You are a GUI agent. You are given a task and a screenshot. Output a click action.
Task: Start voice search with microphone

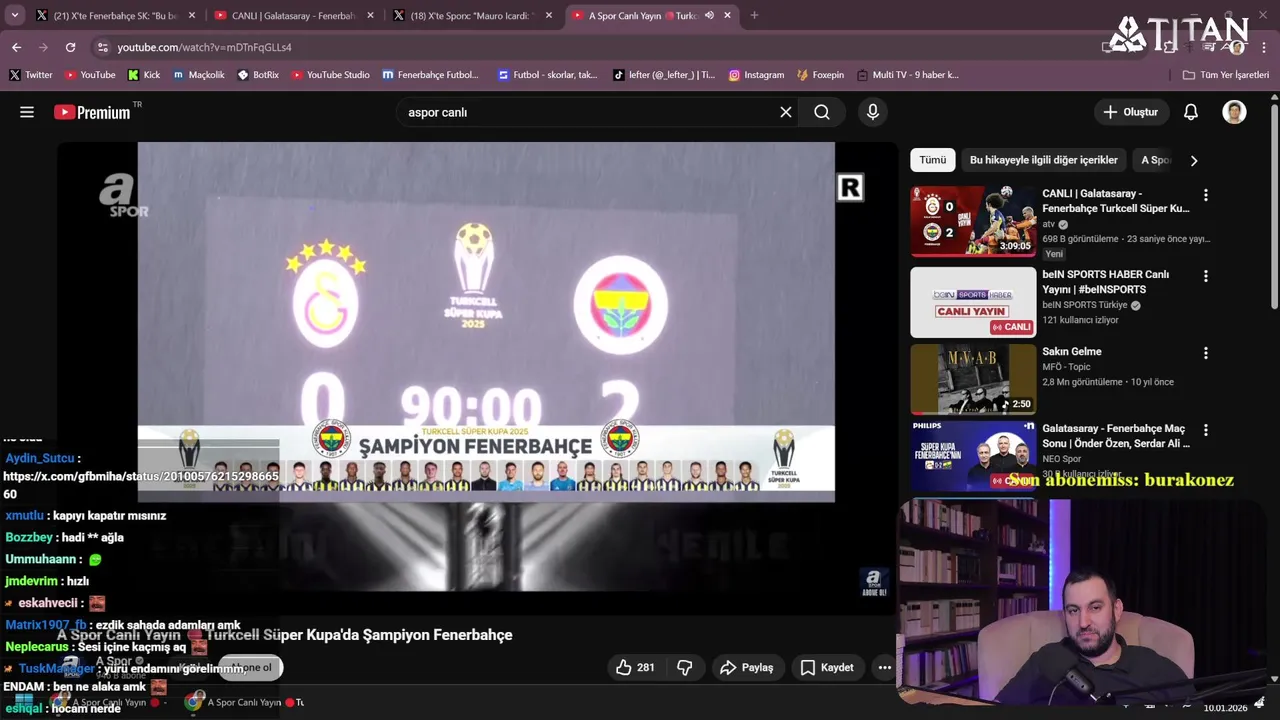click(873, 112)
